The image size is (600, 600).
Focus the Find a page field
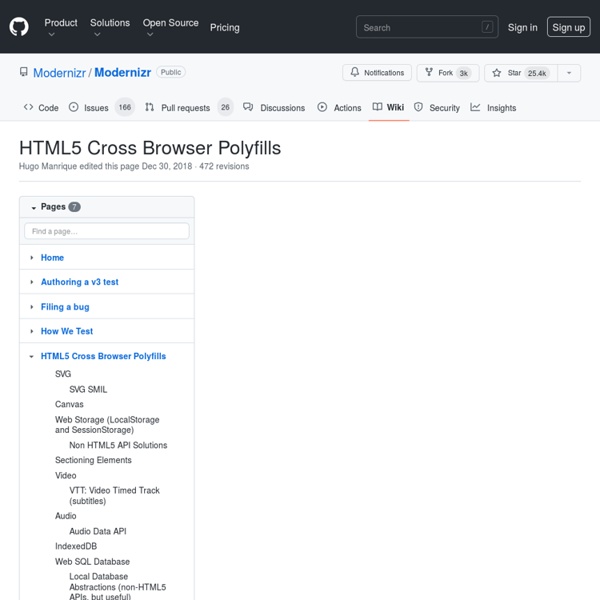pyautogui.click(x=107, y=231)
